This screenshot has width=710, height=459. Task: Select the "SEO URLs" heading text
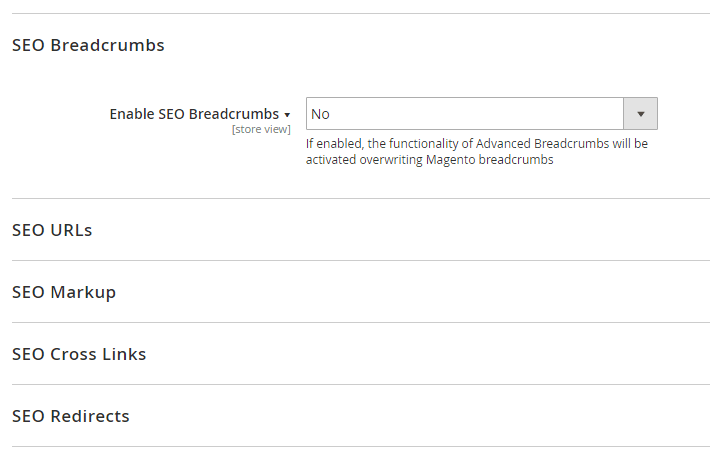tap(52, 230)
